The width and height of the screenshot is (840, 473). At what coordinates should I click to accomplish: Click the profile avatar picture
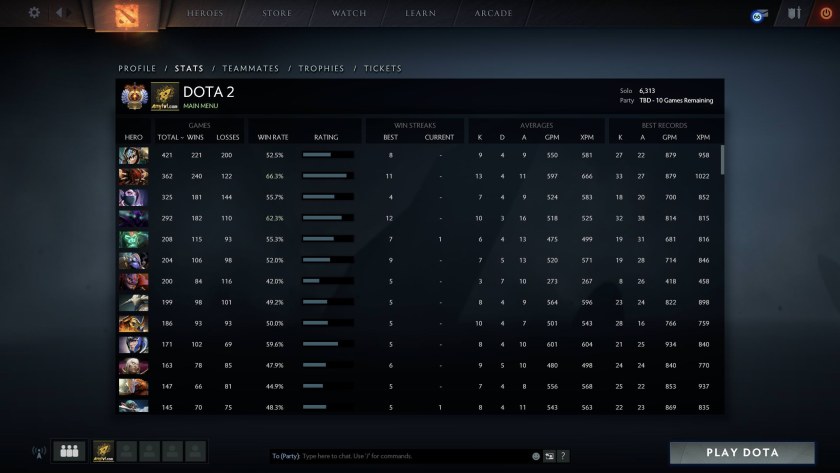[164, 96]
